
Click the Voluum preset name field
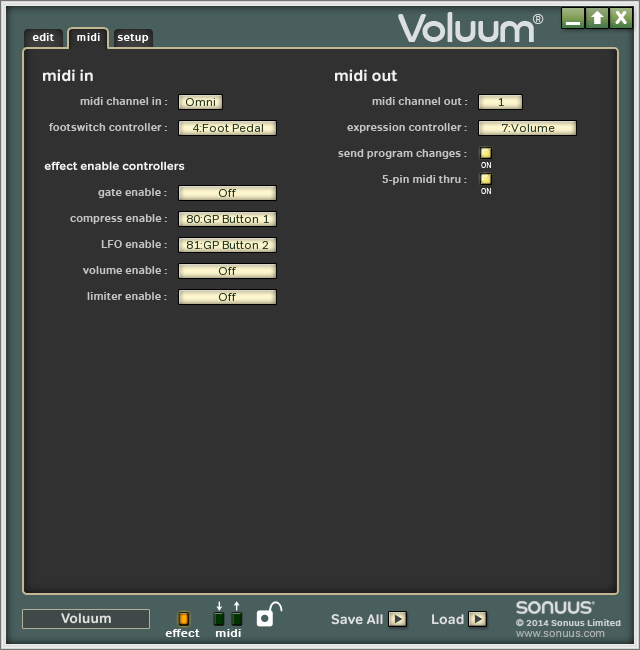86,619
